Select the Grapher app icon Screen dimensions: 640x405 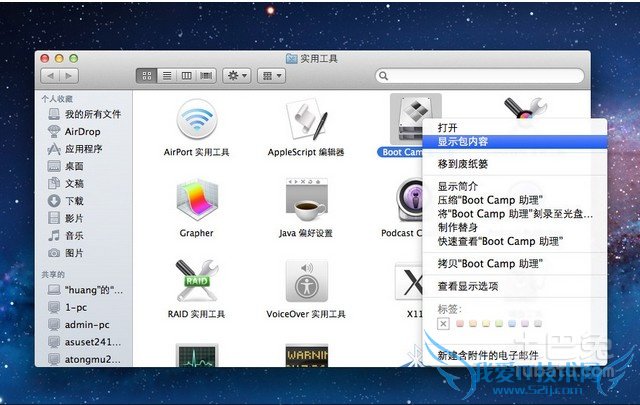[x=197, y=201]
